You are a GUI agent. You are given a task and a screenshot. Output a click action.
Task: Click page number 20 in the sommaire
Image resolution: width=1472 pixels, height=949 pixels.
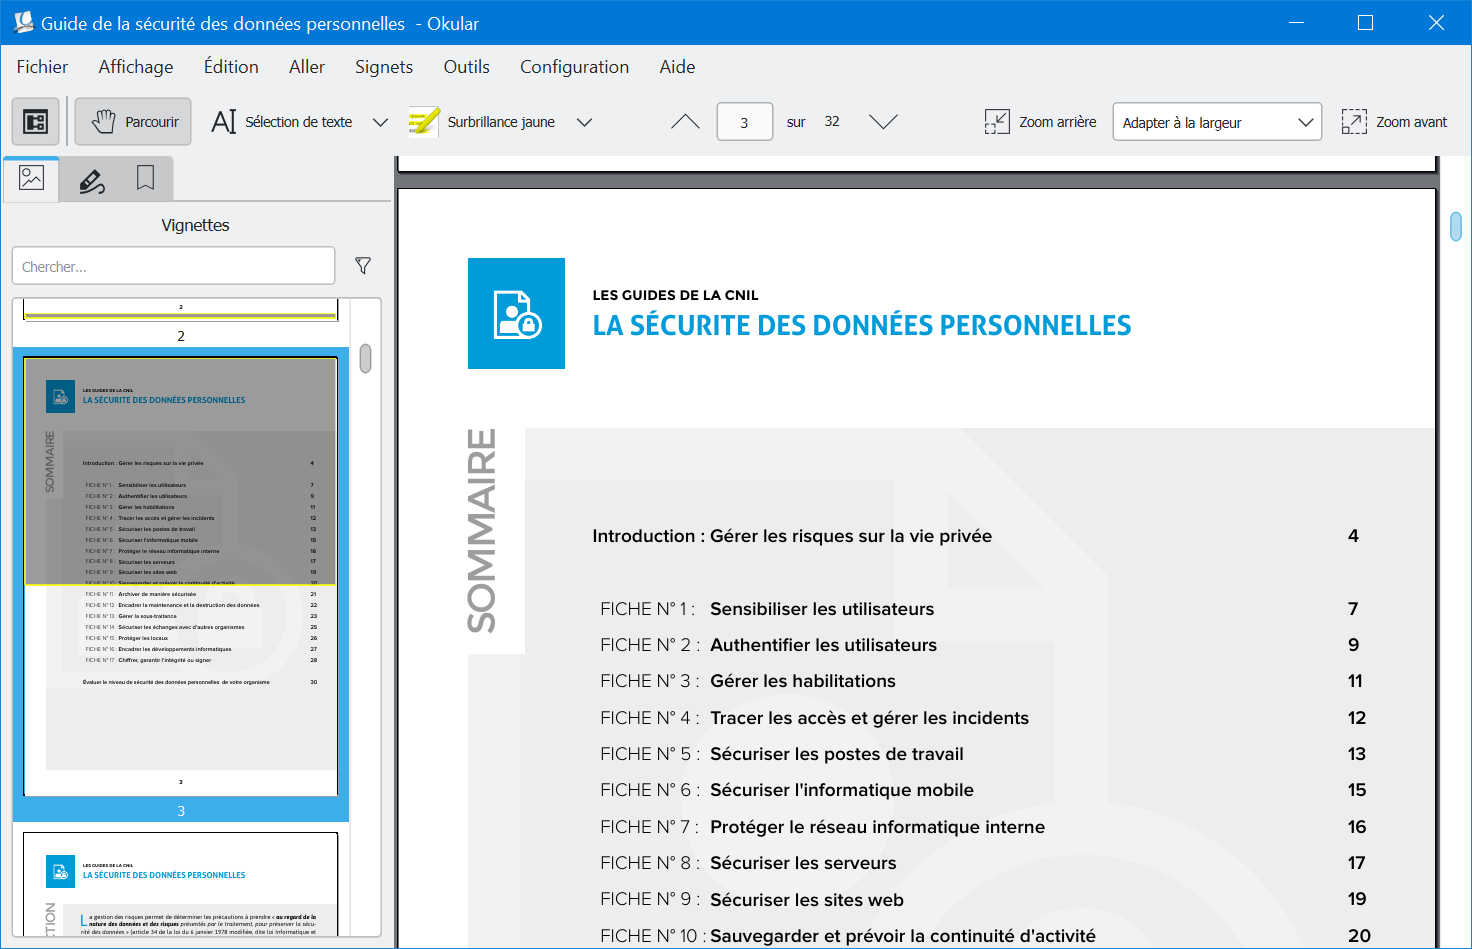(x=1359, y=936)
